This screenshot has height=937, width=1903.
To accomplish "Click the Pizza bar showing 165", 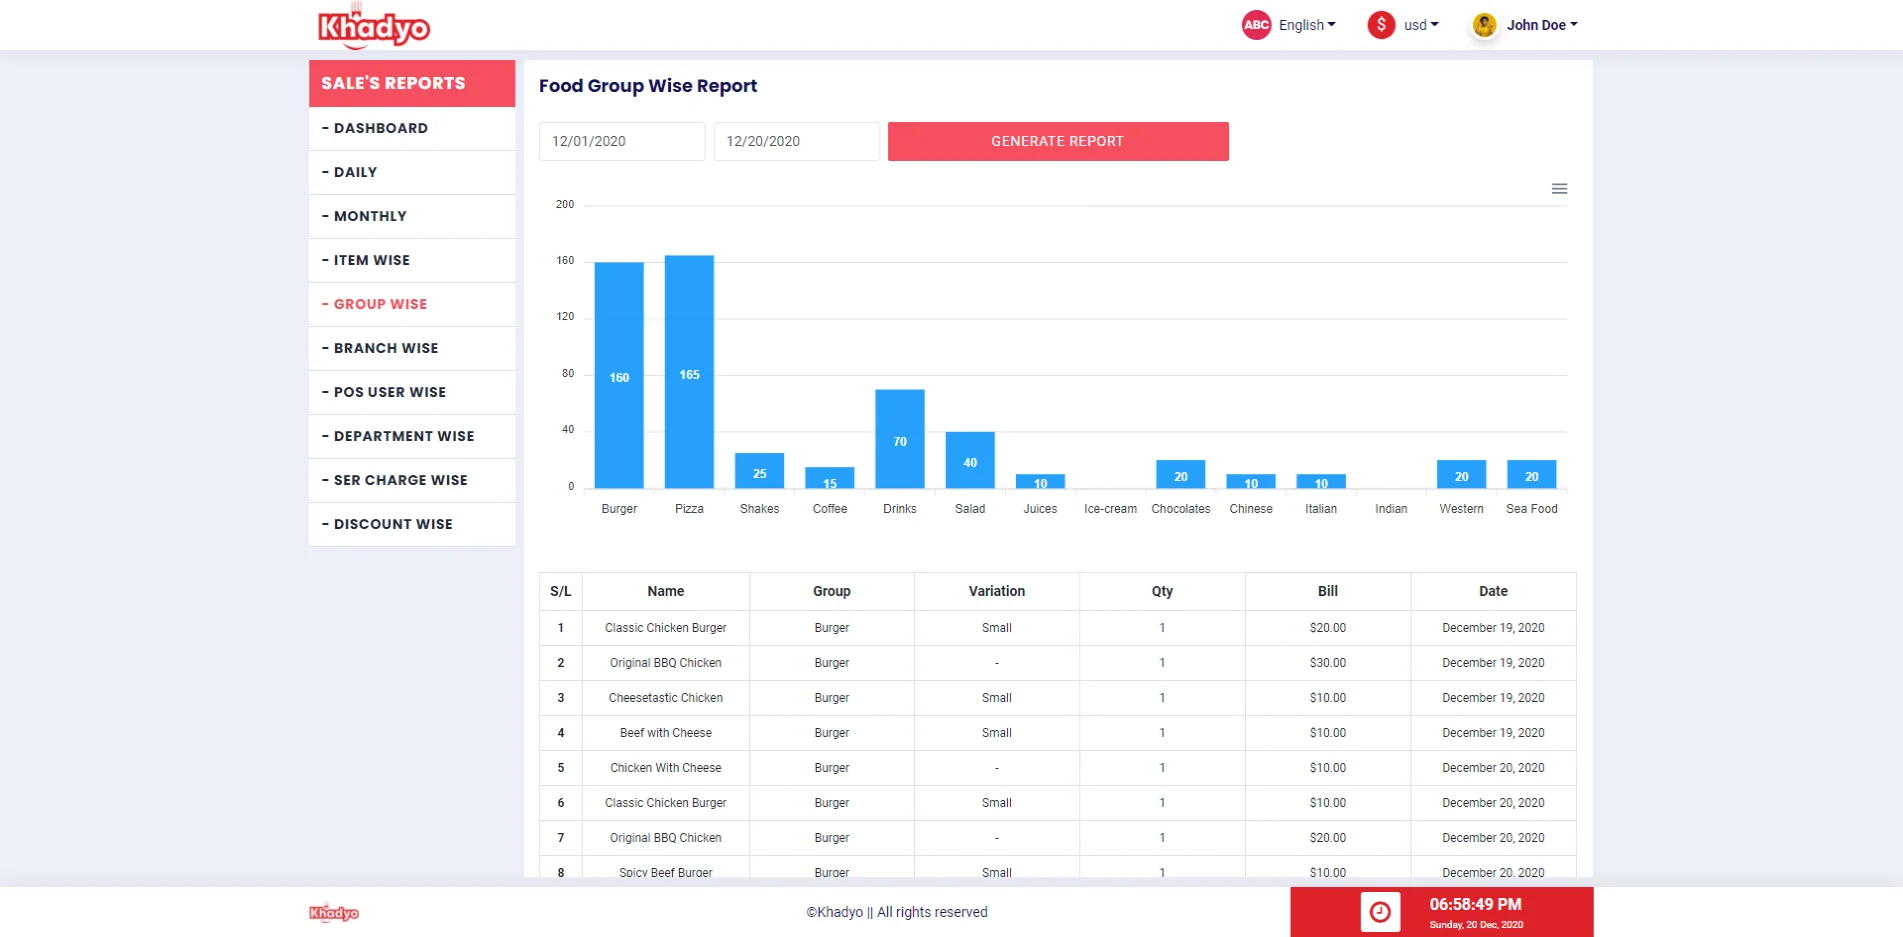I will pos(689,372).
